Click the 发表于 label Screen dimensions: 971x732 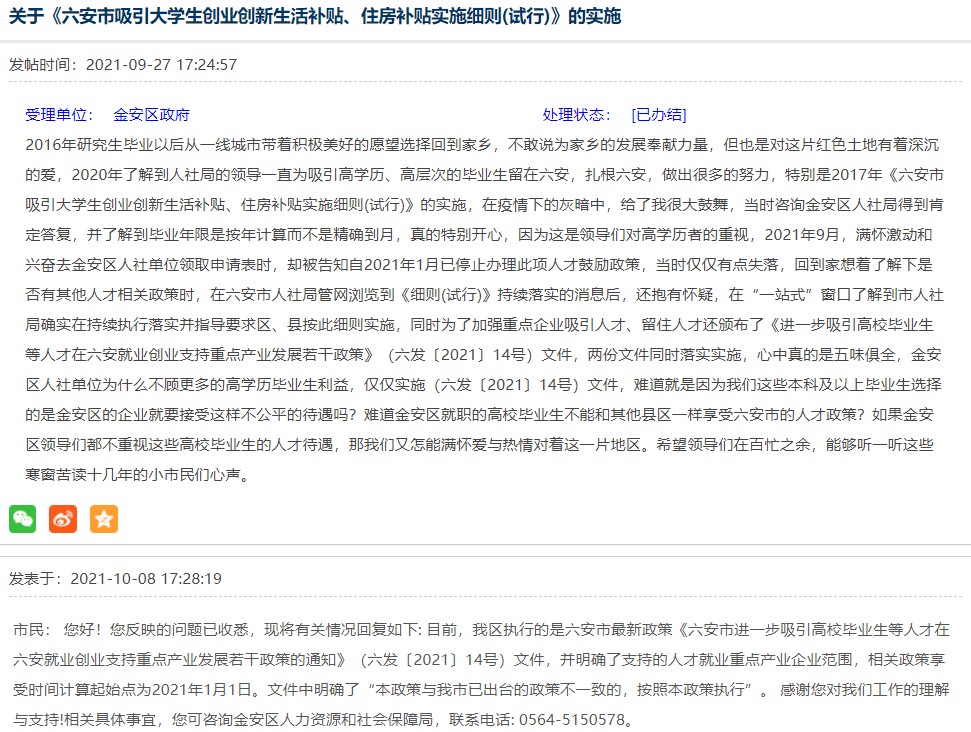click(36, 579)
